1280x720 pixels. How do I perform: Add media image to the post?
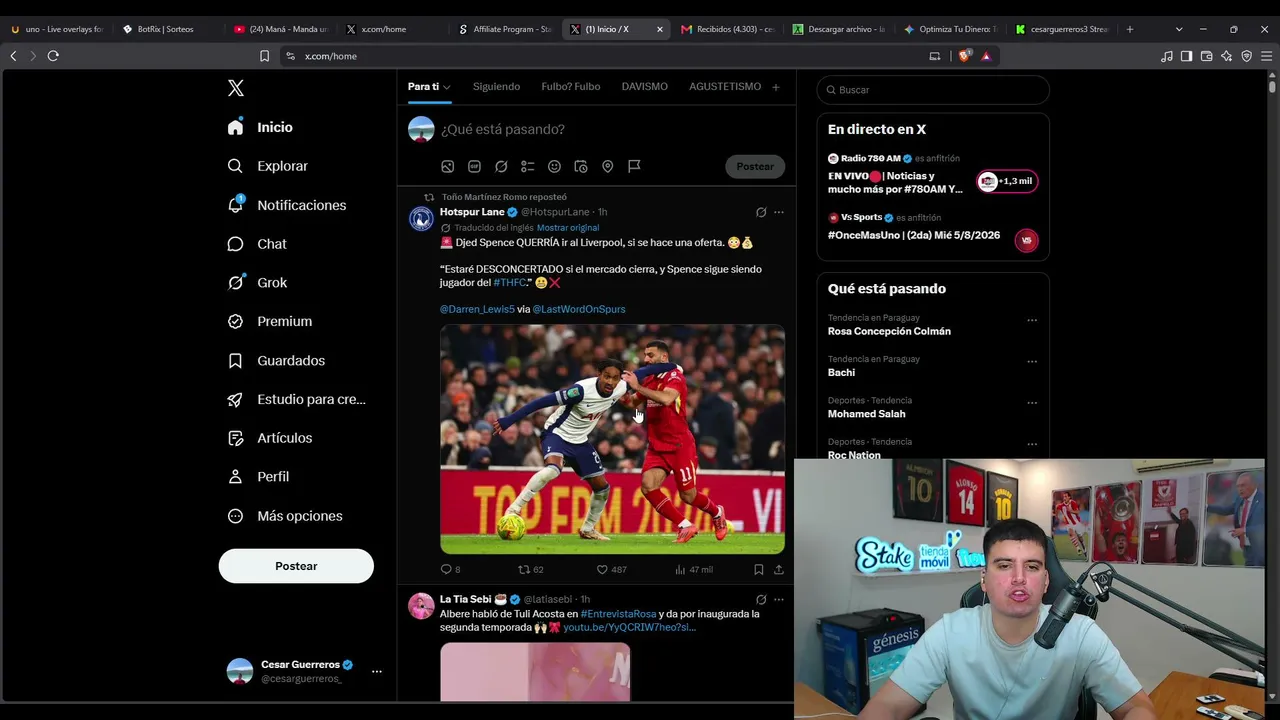448,166
